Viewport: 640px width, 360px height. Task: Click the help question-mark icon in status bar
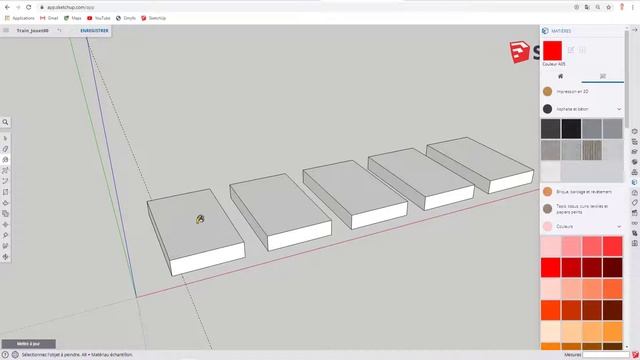5,355
